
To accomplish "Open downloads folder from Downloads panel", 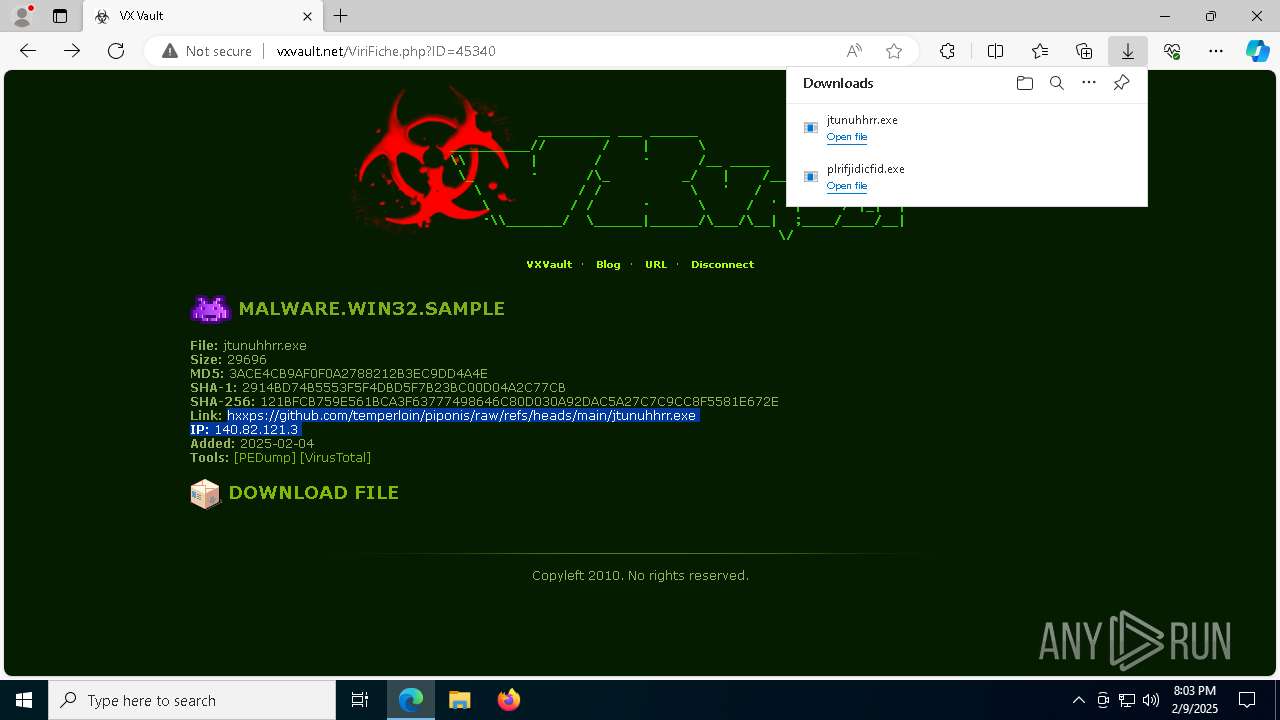I will pos(1024,83).
